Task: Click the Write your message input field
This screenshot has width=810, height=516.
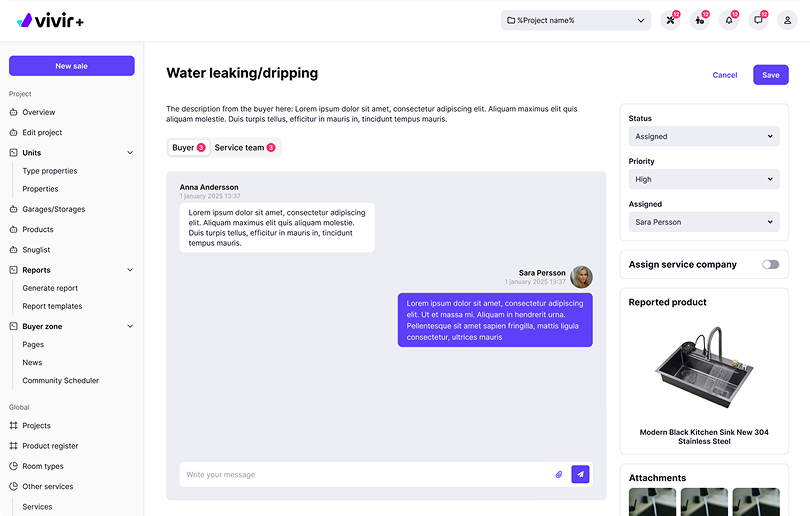Action: (x=365, y=474)
